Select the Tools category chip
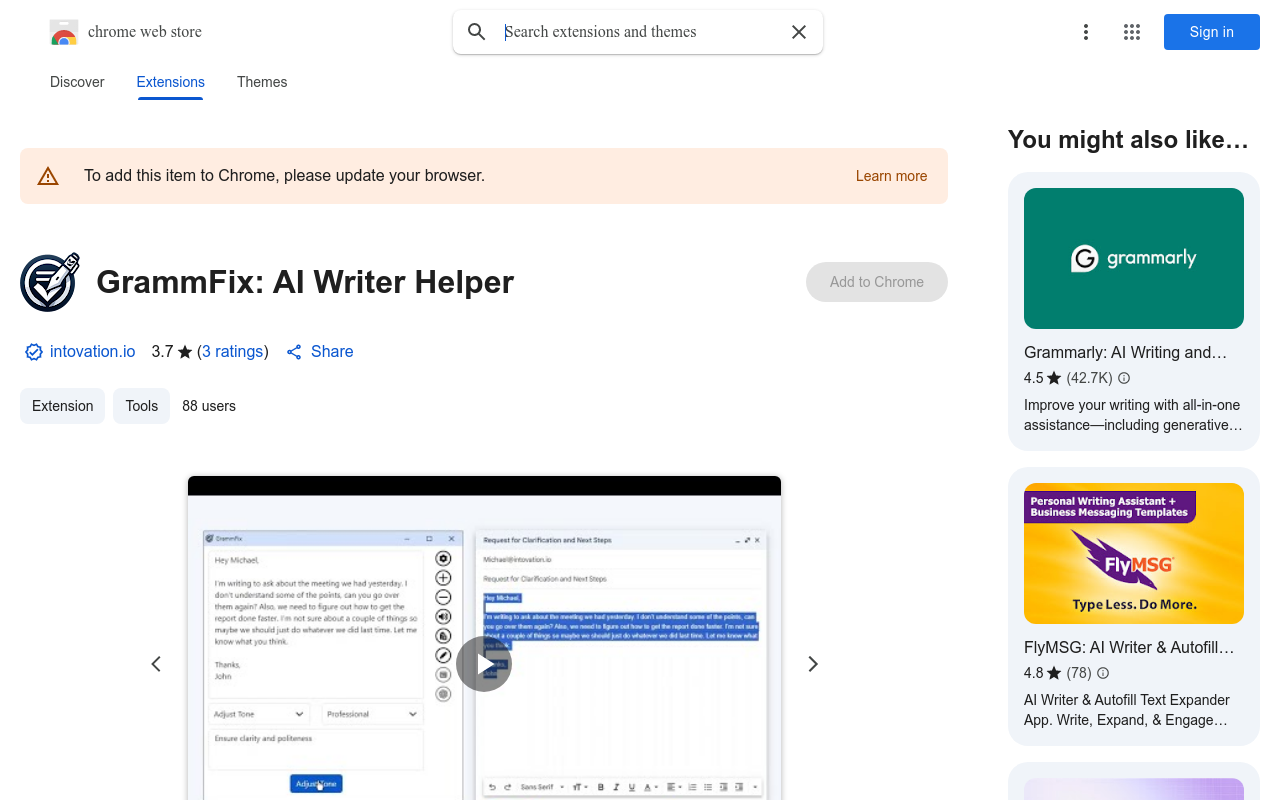 tap(142, 406)
